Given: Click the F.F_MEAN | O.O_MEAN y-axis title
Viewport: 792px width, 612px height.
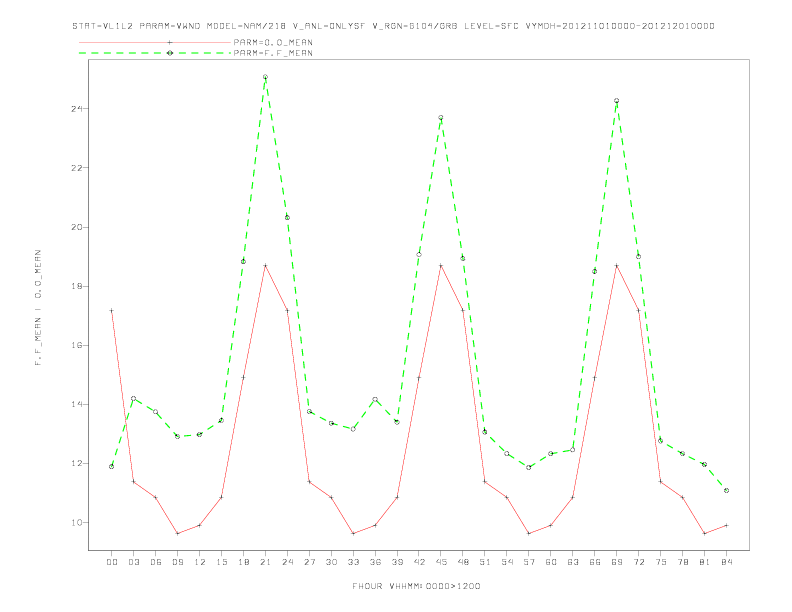Looking at the screenshot, I should 38,308.
